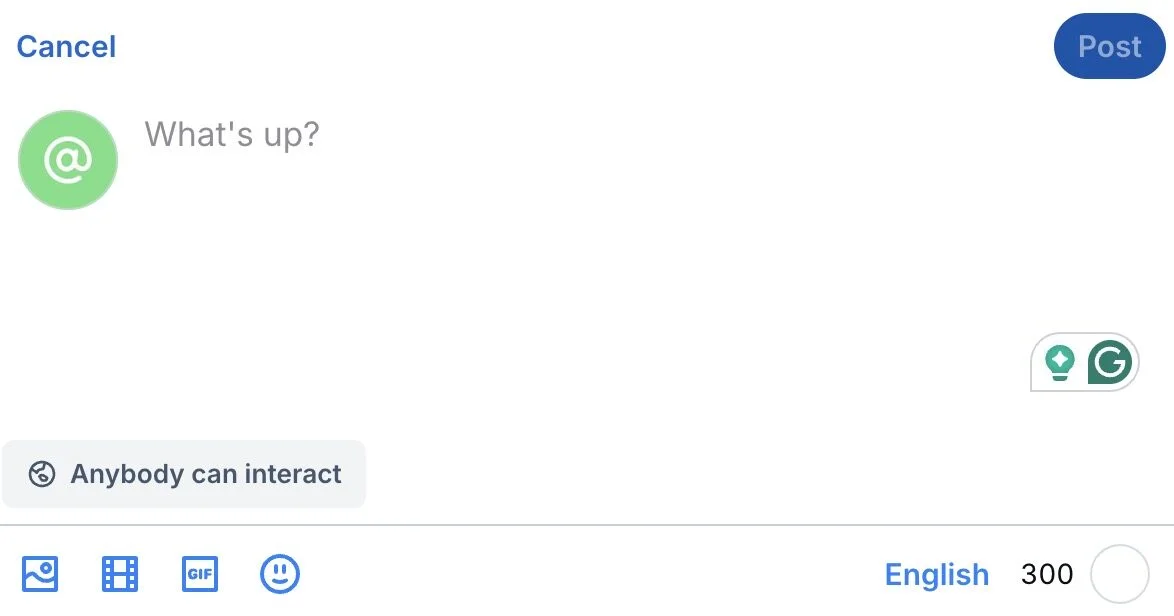
Task: Open the GIF picker
Action: tap(200, 574)
